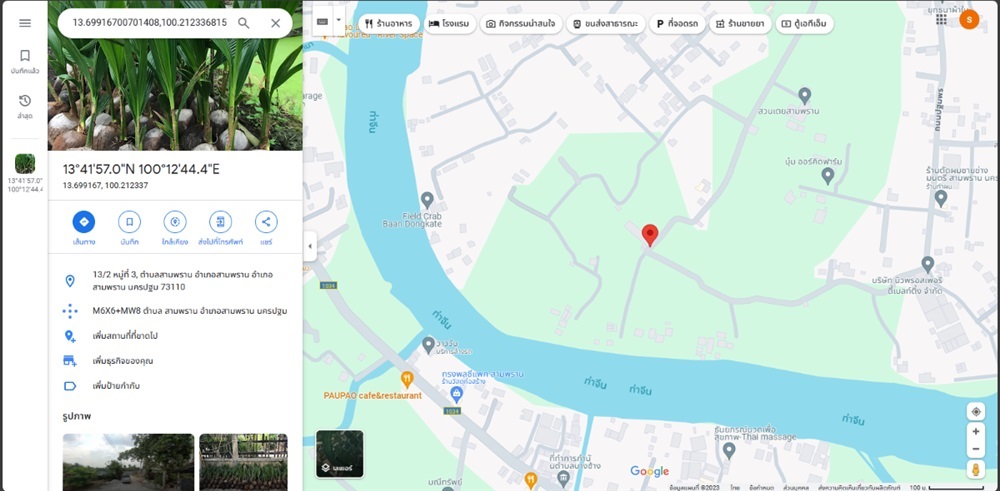This screenshot has height=491, width=1000.
Task: Select the Thai massage place marker
Action: [x=729, y=451]
